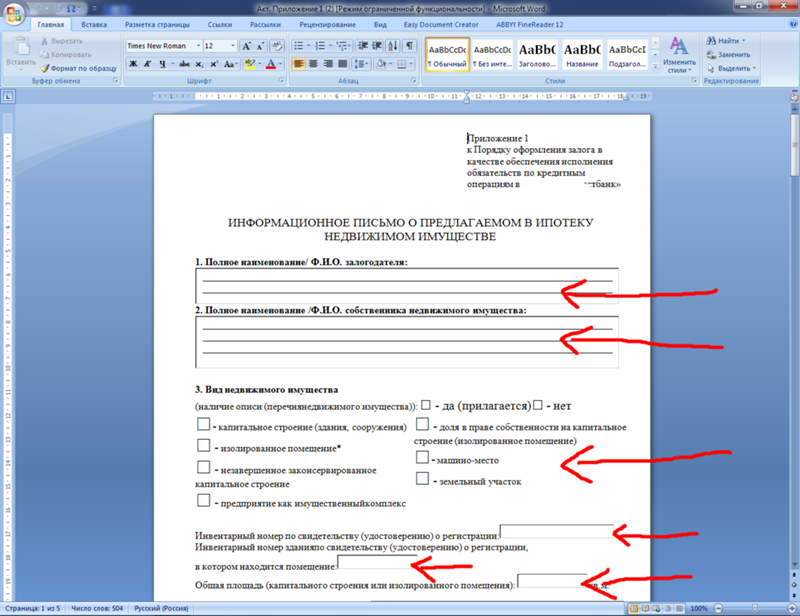800x616 pixels.
Task: Open the line spacing dropdown
Action: click(361, 64)
